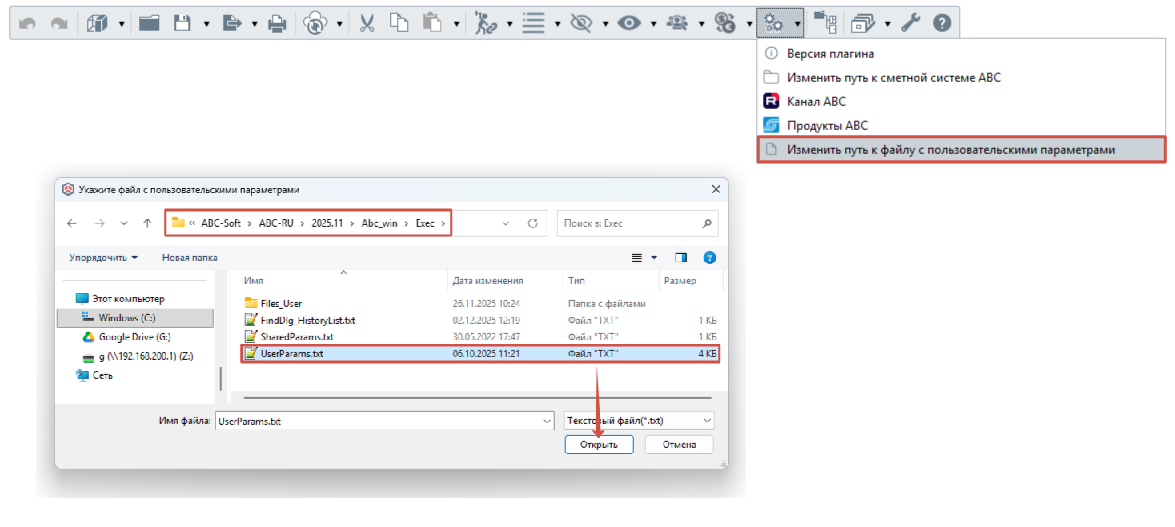
Task: Click the Redo arrow in toolbar
Action: [x=58, y=24]
